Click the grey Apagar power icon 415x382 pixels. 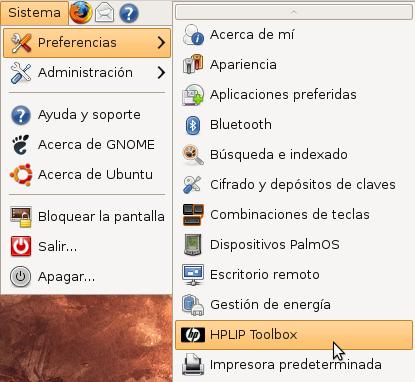tap(21, 277)
